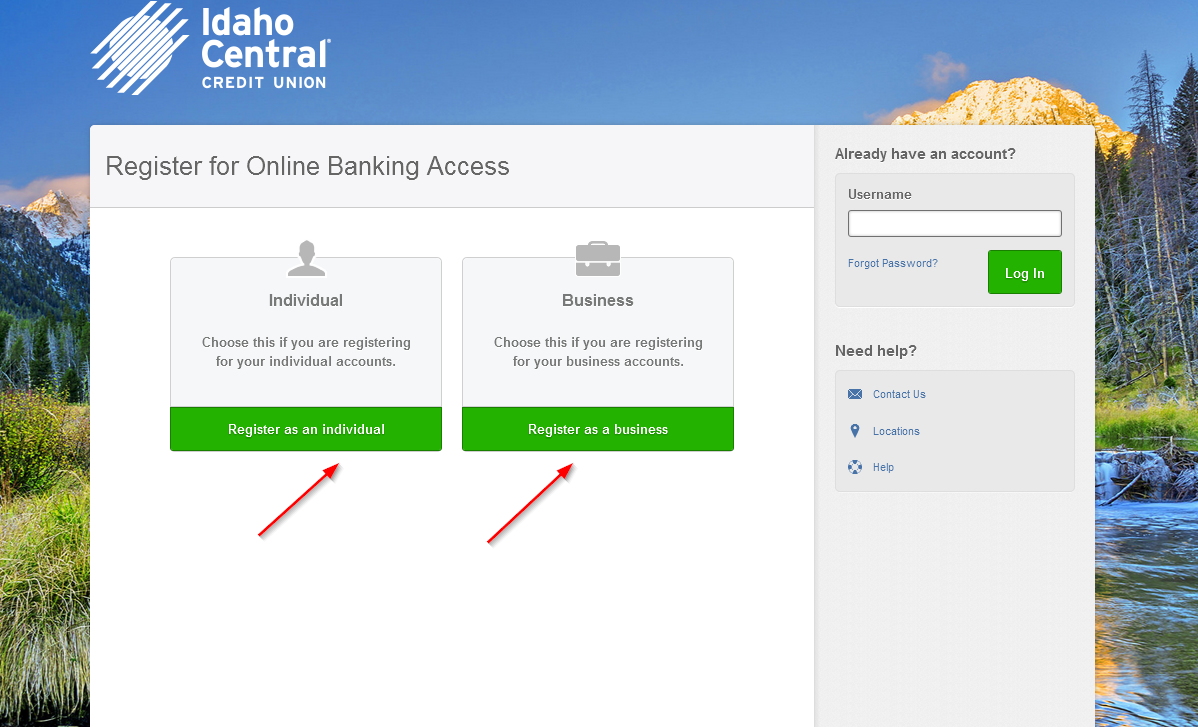Click the Business card heading
Image resolution: width=1198 pixels, height=727 pixels.
click(598, 300)
